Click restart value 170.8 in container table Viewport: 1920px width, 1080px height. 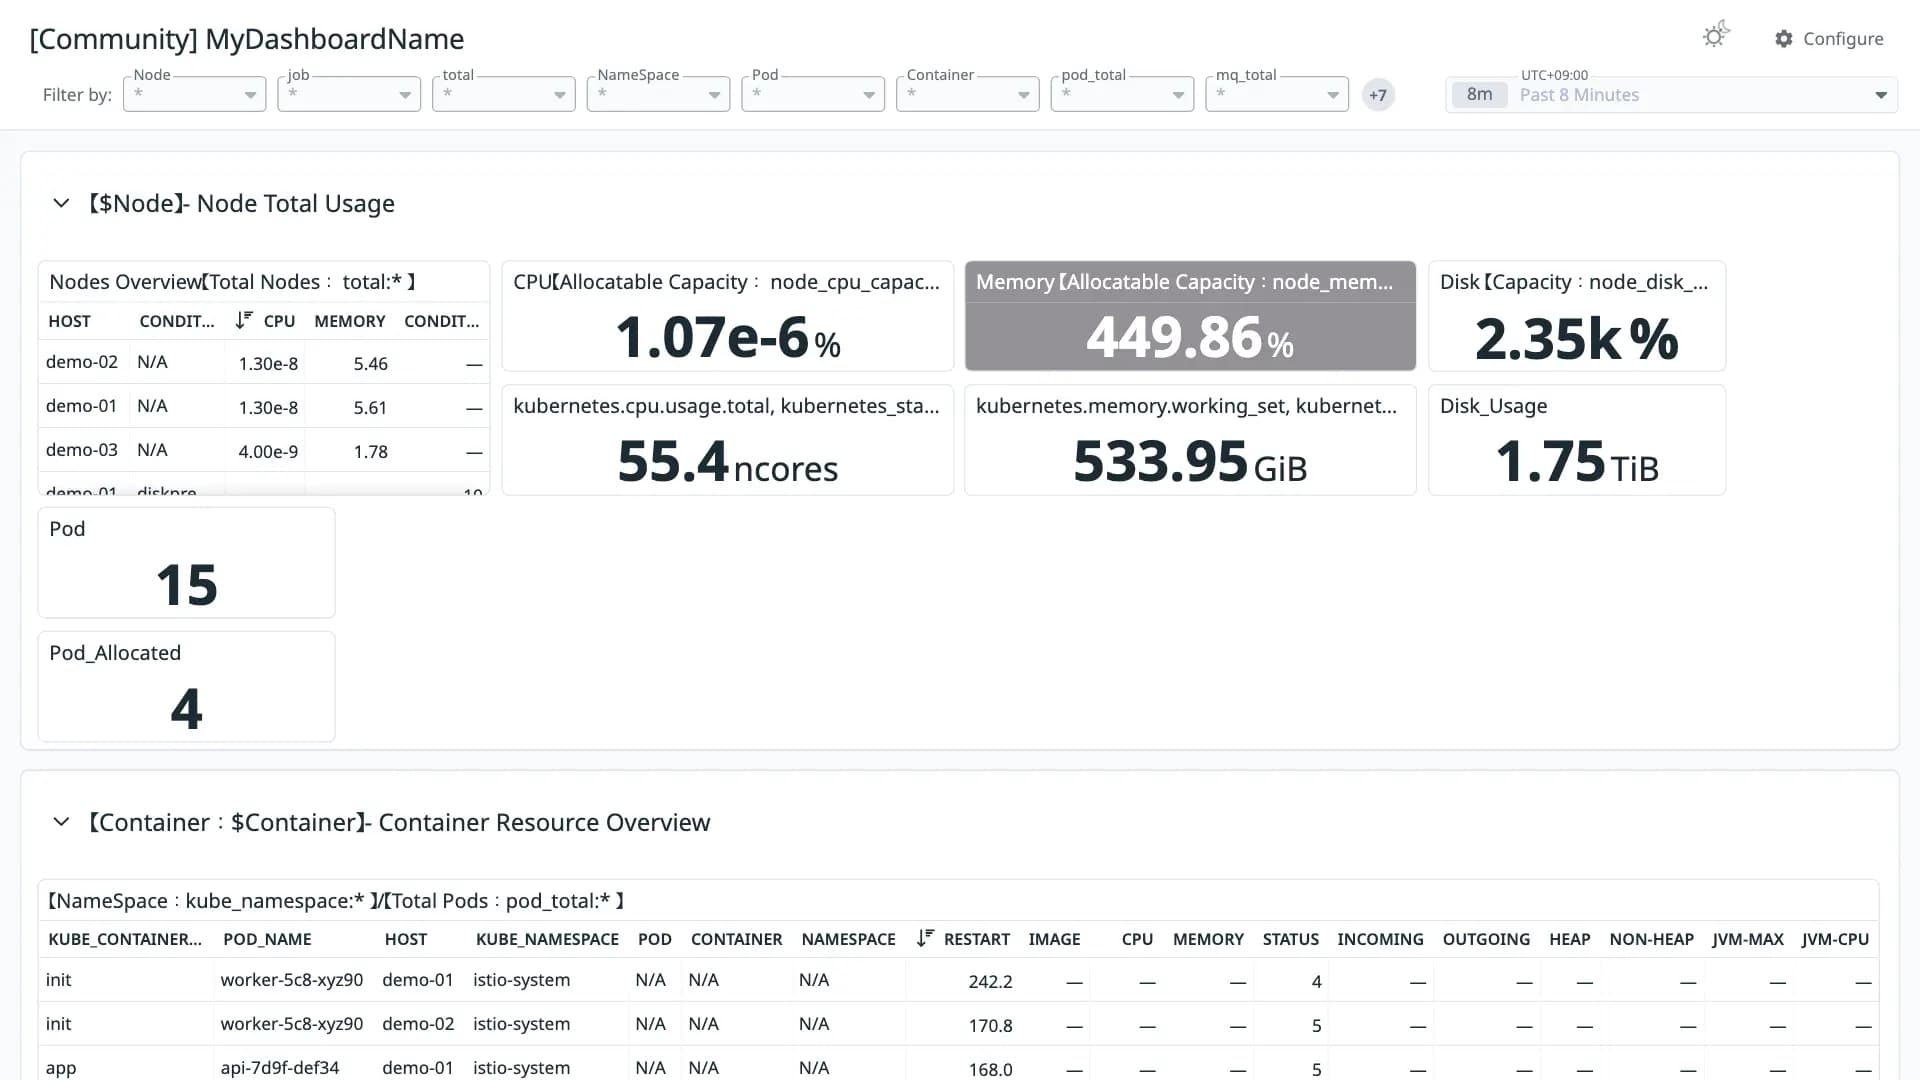(990, 1026)
